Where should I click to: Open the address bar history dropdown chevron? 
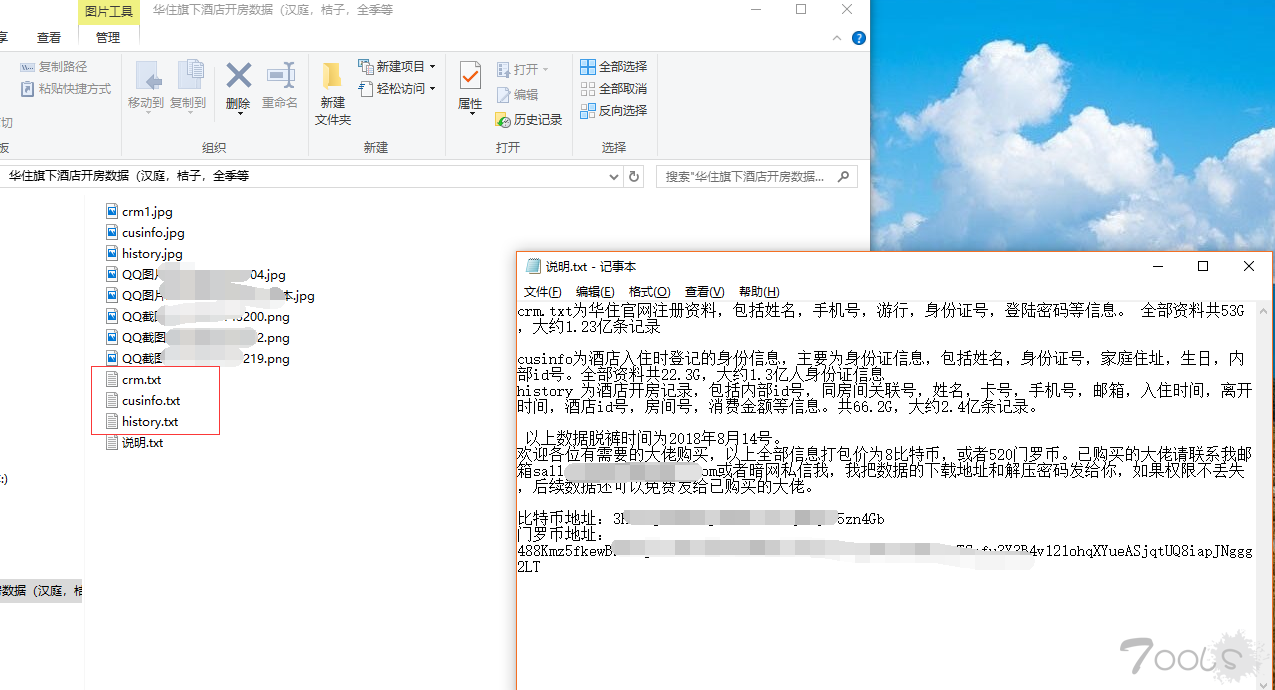(612, 176)
